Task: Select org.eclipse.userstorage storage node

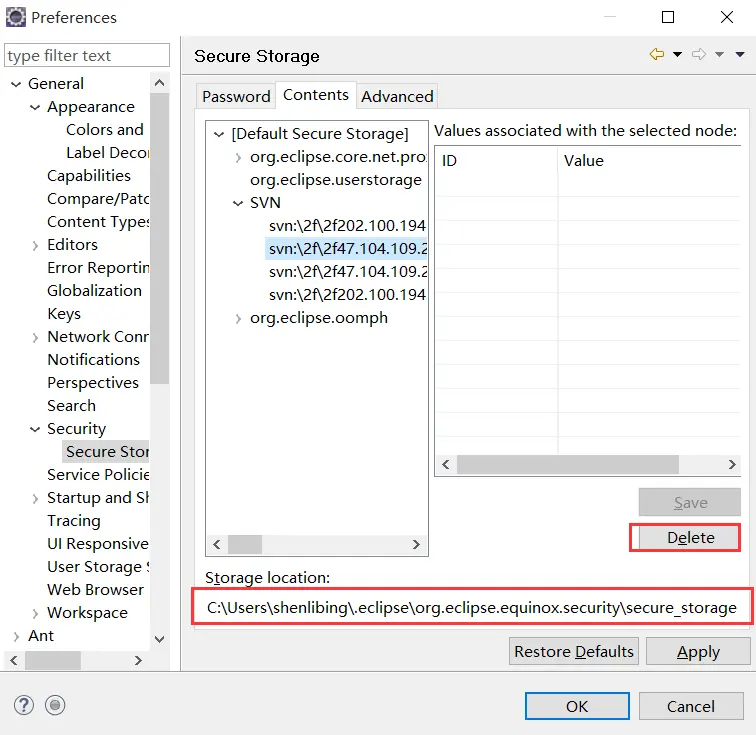Action: (336, 180)
